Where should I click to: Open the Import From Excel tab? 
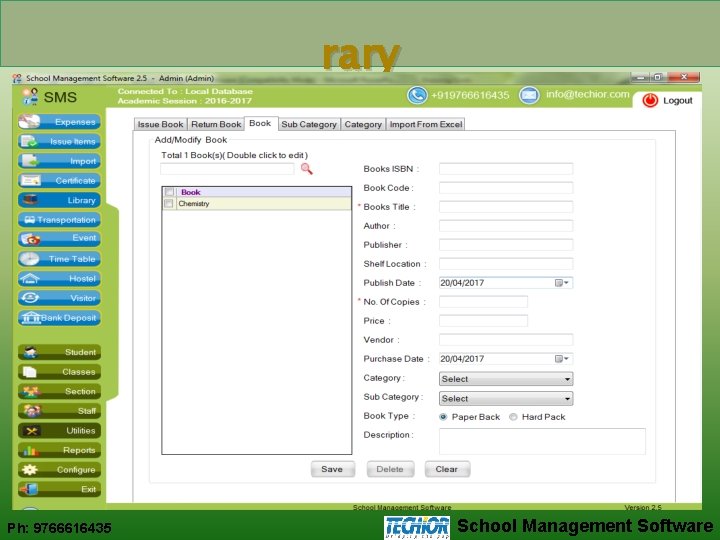[x=426, y=124]
